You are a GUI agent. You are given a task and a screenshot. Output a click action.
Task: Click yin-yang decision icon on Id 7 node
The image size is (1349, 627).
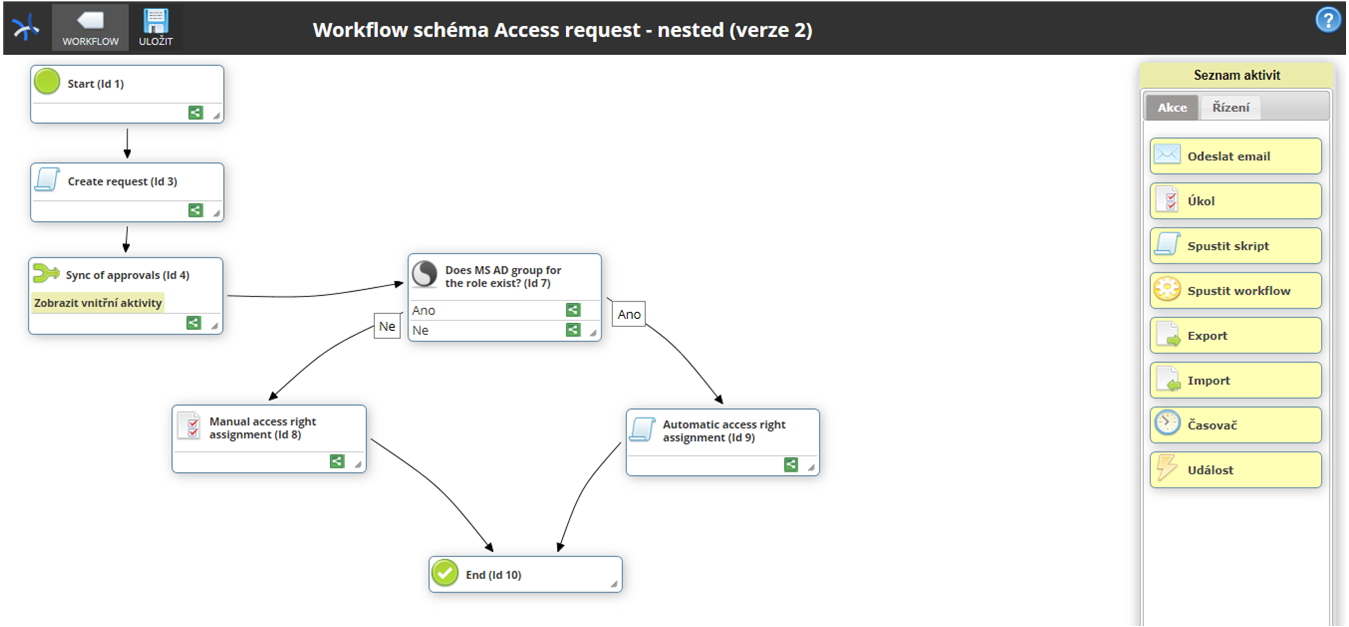pos(425,274)
